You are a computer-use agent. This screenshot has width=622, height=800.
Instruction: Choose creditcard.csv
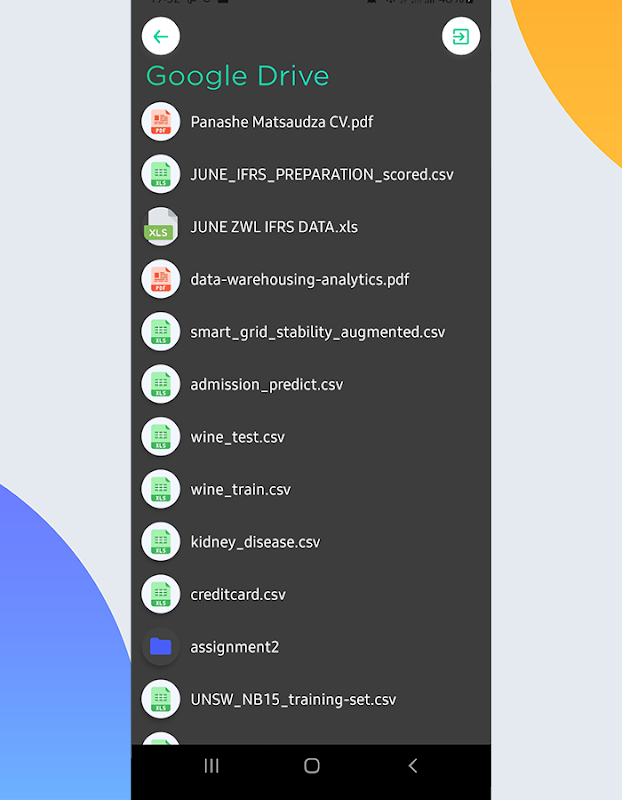coord(238,594)
